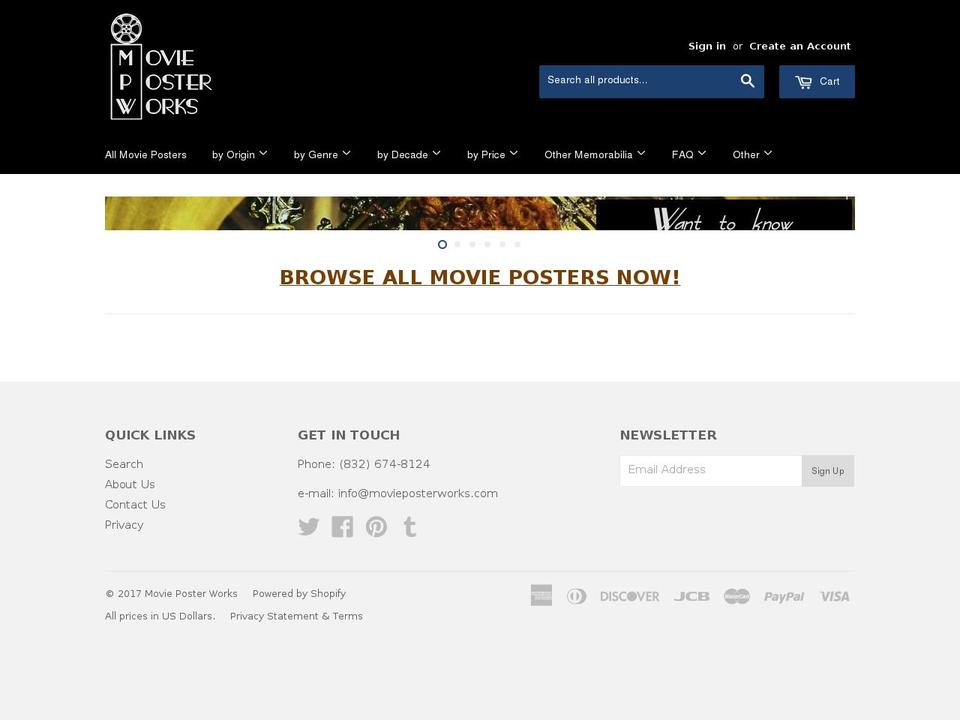960x720 pixels.
Task: Click the American Express payment icon
Action: pos(541,595)
